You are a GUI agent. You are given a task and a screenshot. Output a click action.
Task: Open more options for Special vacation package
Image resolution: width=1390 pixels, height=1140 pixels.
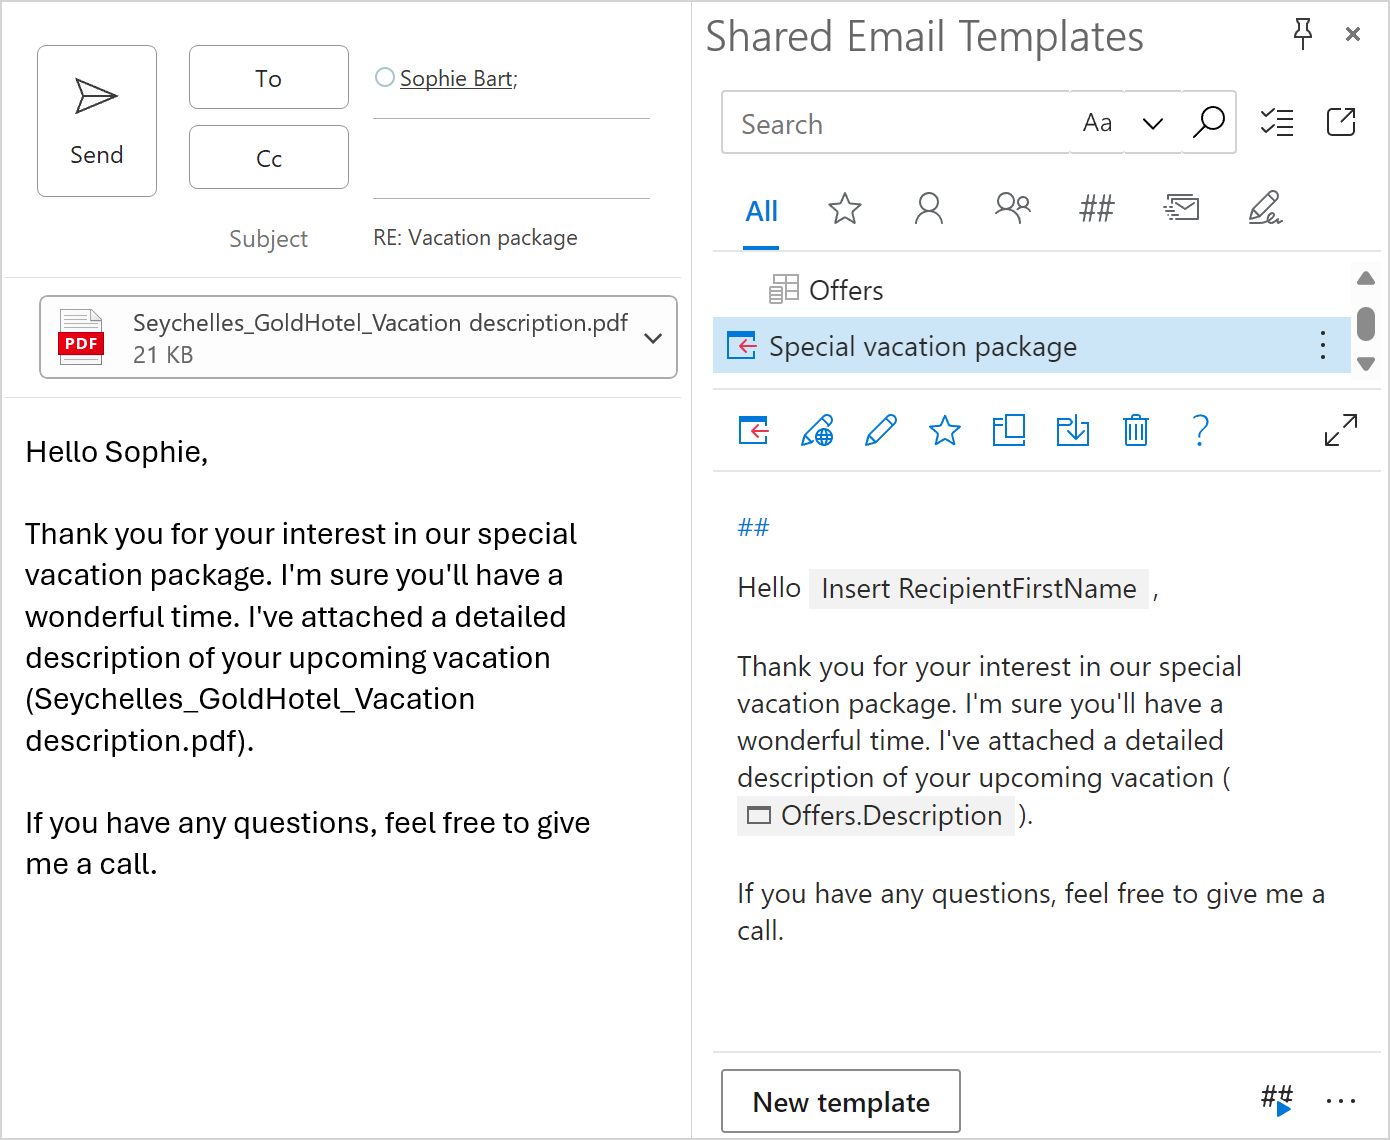pos(1322,346)
